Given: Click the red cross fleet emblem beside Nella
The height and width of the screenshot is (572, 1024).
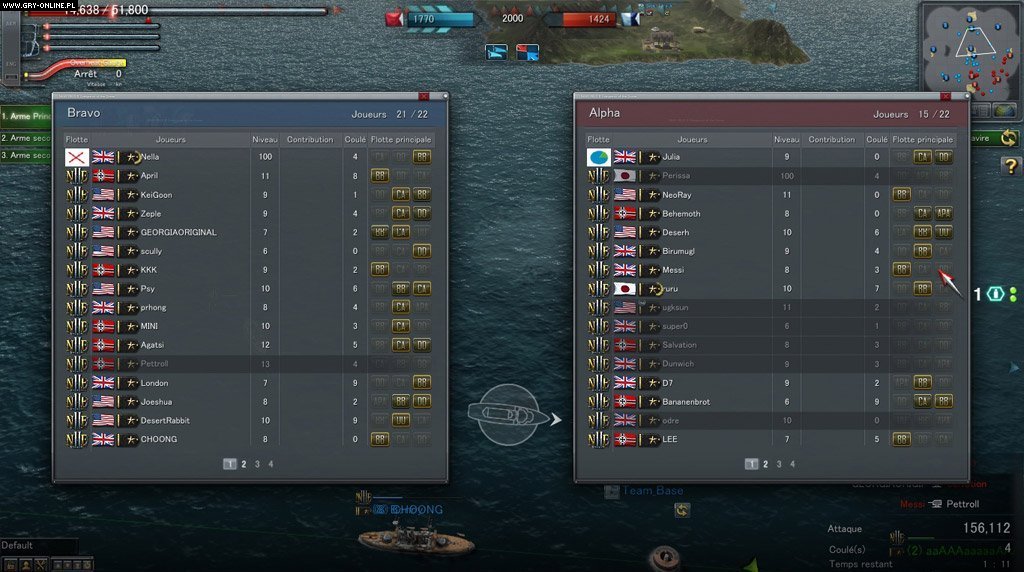Looking at the screenshot, I should coord(76,157).
